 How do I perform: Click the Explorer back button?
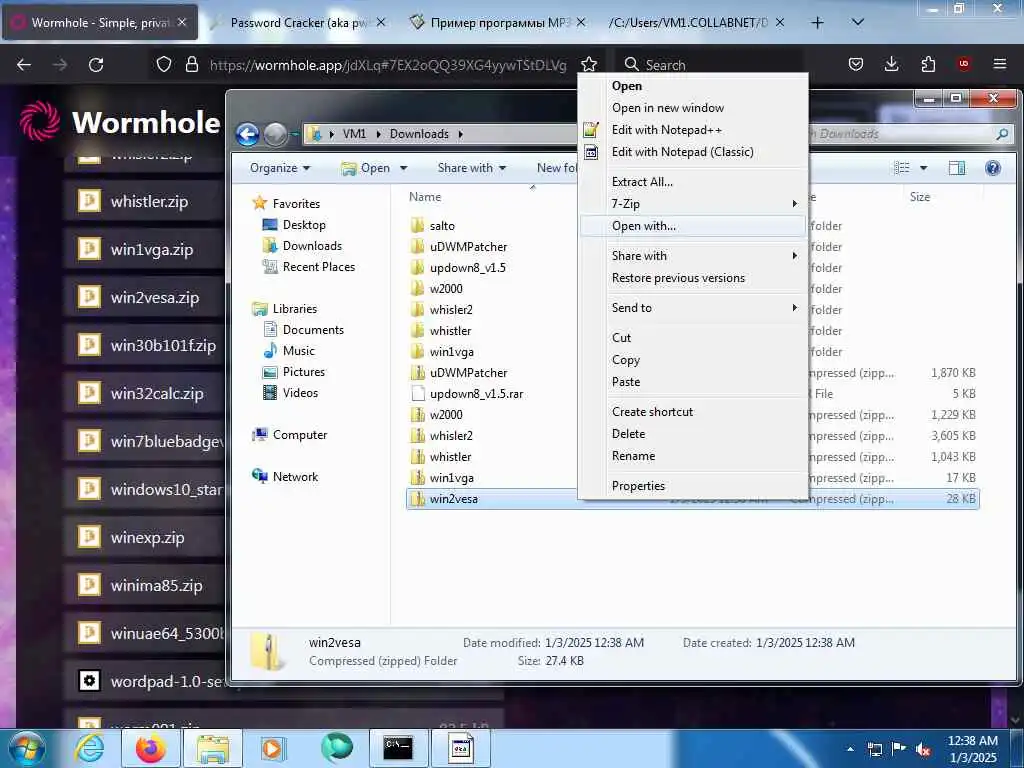(x=248, y=135)
